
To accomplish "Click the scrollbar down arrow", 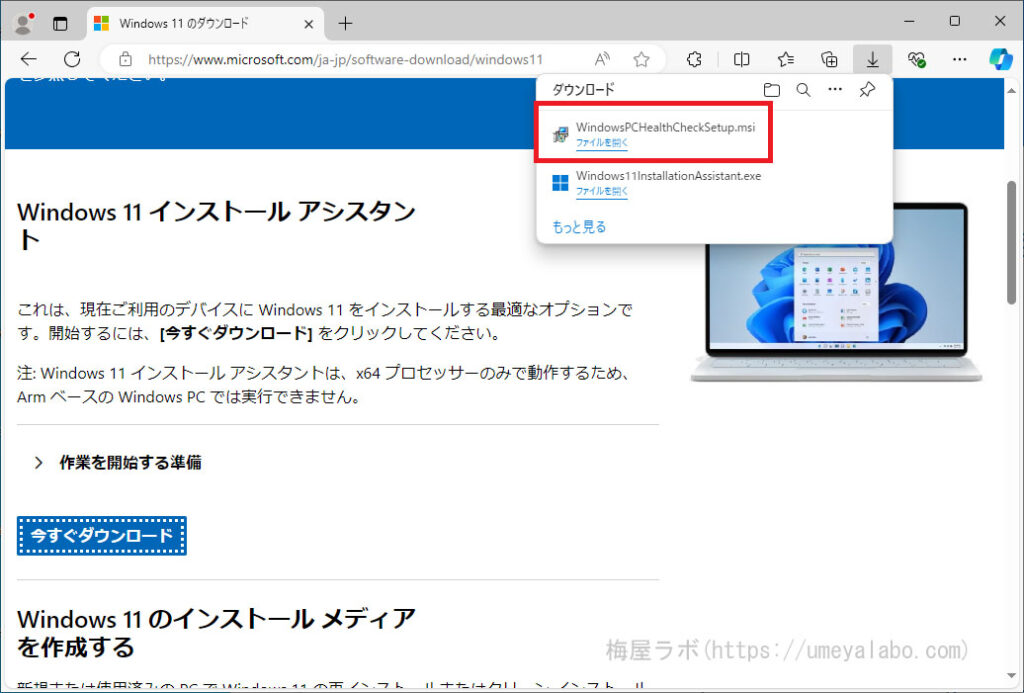I will 1011,675.
